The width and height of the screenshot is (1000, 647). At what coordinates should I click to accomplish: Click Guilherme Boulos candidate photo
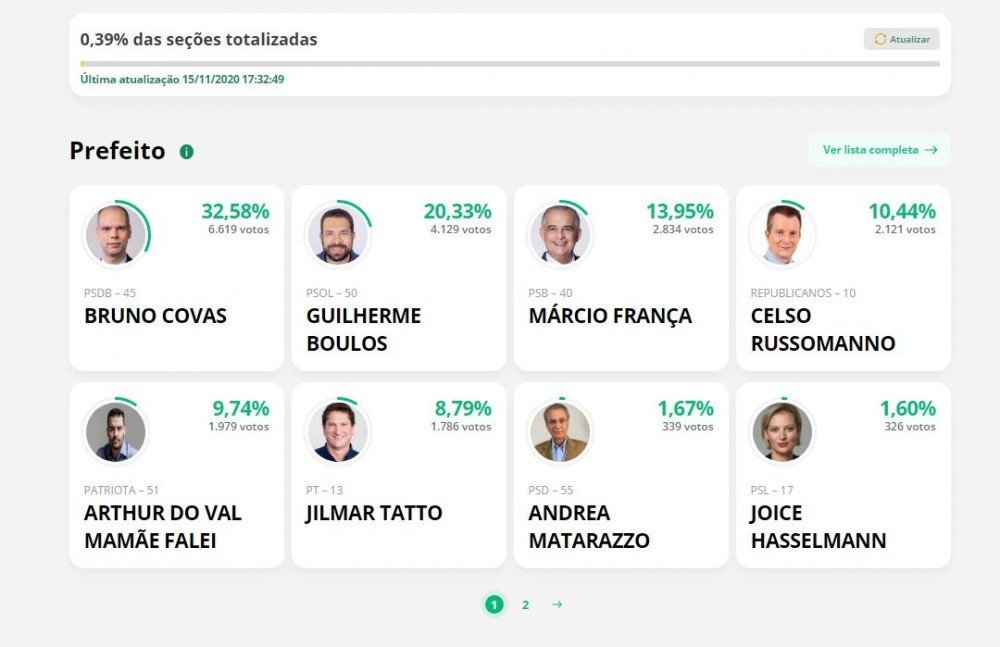338,235
